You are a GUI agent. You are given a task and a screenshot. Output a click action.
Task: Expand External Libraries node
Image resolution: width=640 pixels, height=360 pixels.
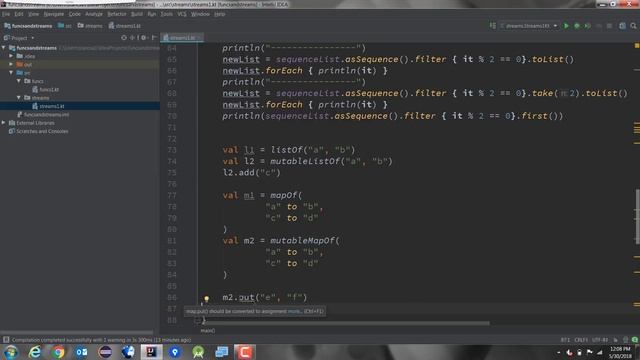(x=4, y=122)
